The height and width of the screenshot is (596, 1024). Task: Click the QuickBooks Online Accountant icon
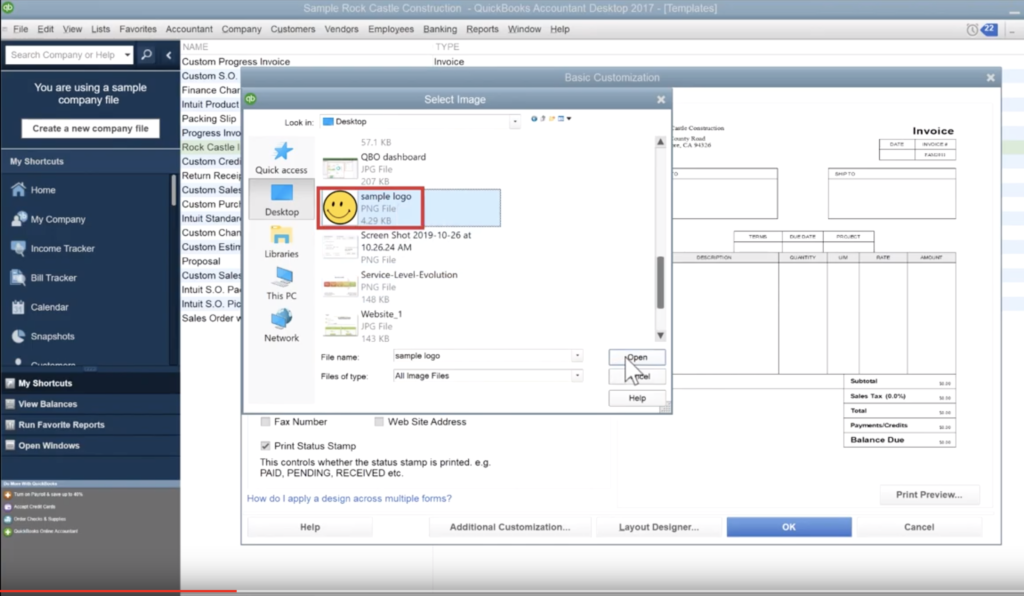8,532
